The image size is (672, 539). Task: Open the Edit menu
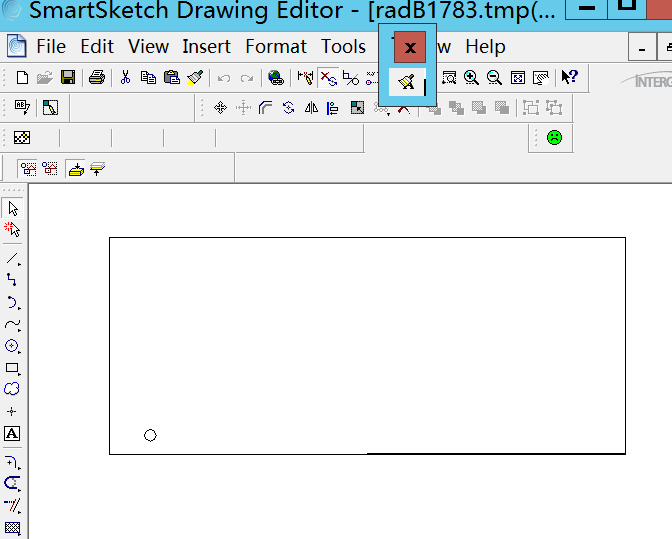click(97, 46)
